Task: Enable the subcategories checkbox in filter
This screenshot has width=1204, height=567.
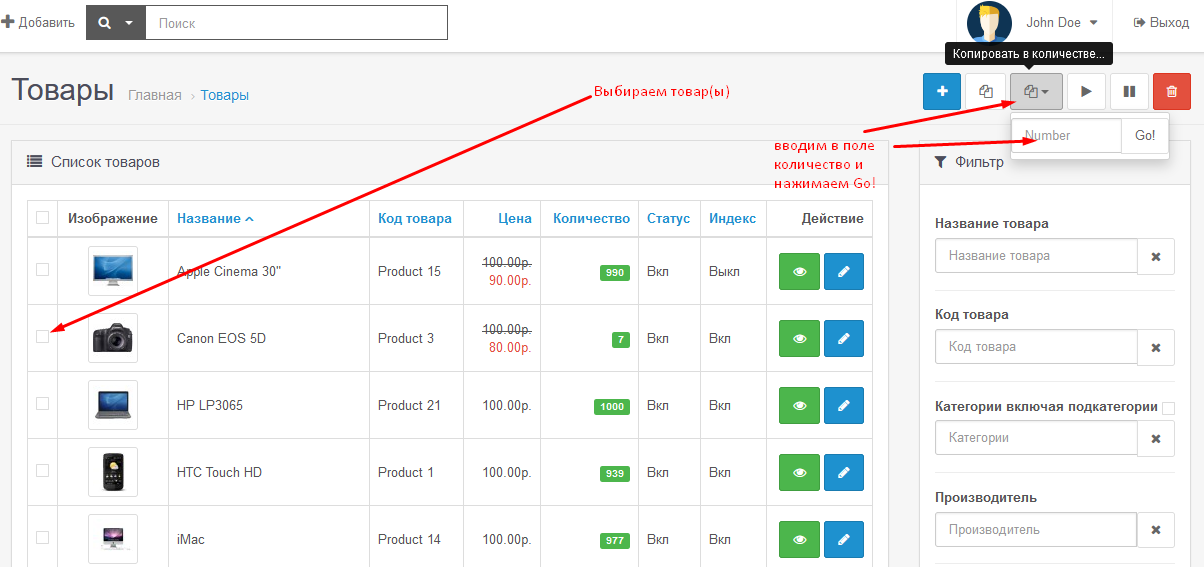Action: click(x=1168, y=408)
